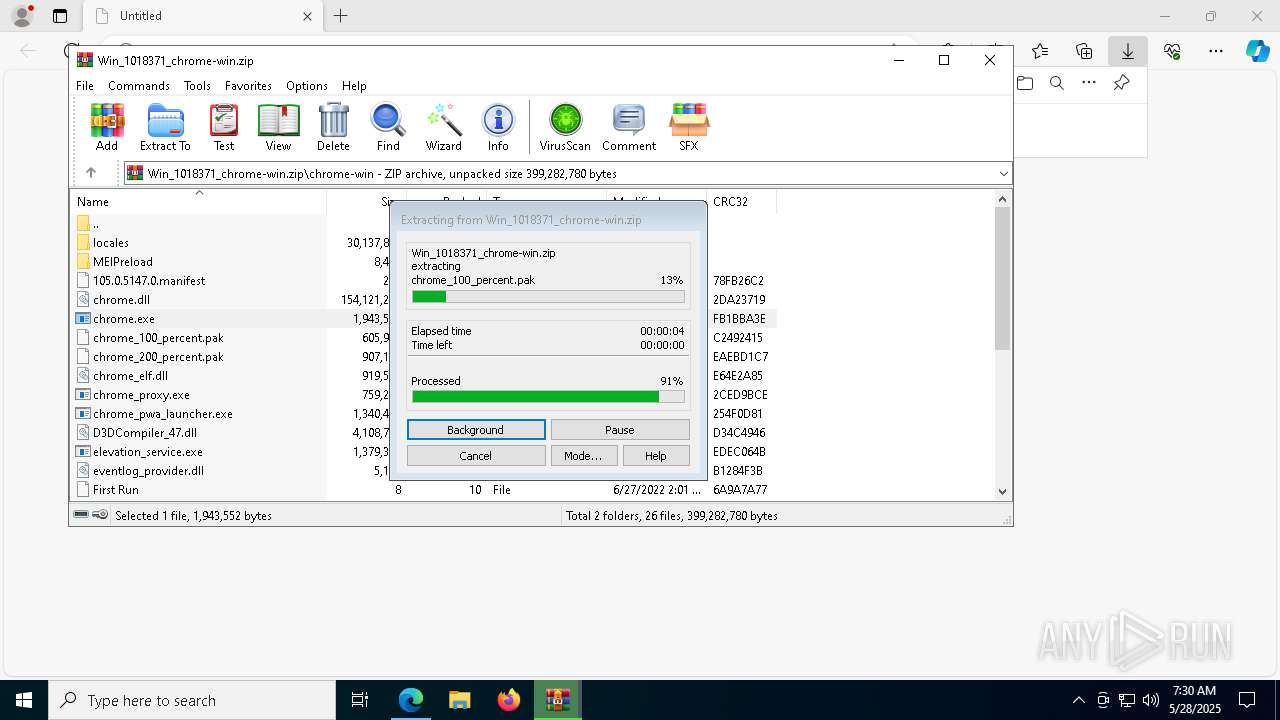1280x720 pixels.
Task: Send extraction to Background
Action: pos(476,430)
